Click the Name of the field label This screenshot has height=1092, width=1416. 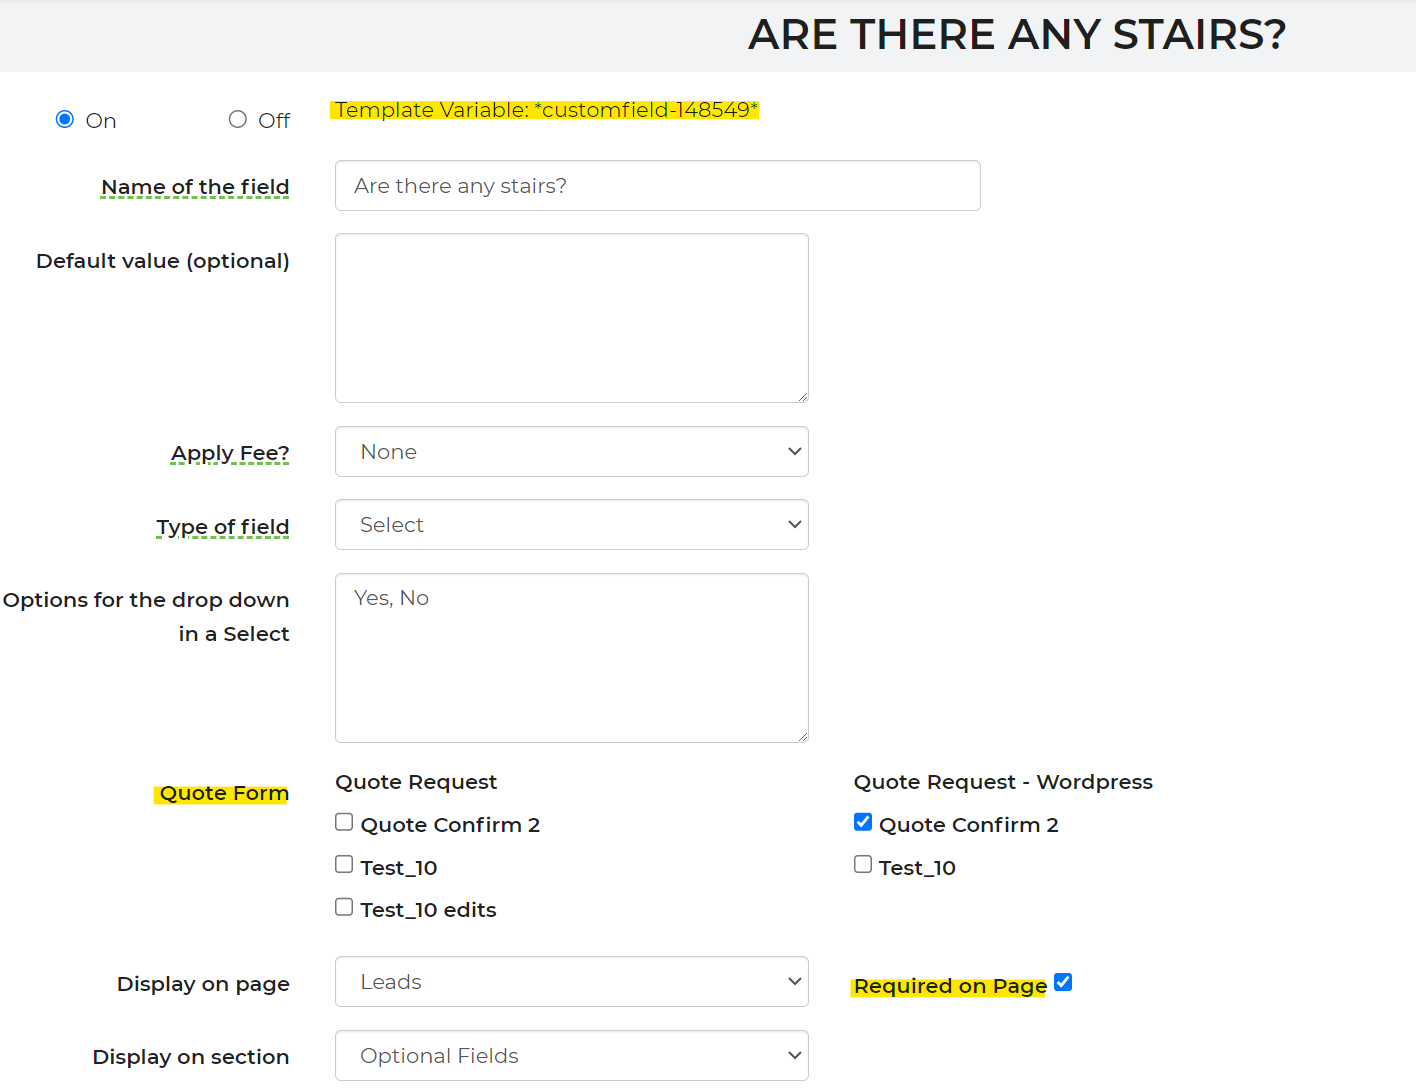click(195, 187)
